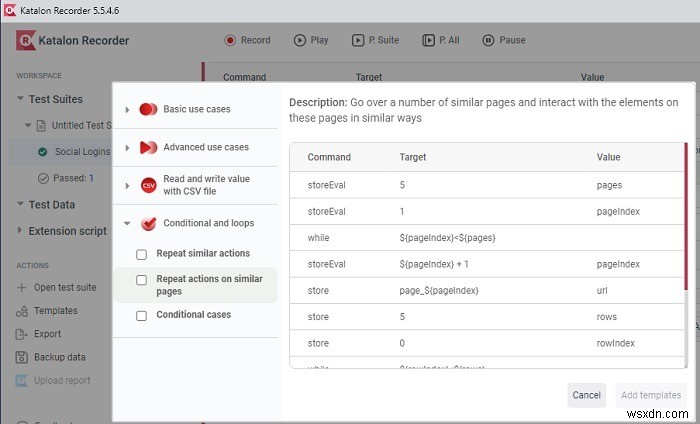Click the Cancel button
Image resolution: width=700 pixels, height=424 pixels.
586,395
